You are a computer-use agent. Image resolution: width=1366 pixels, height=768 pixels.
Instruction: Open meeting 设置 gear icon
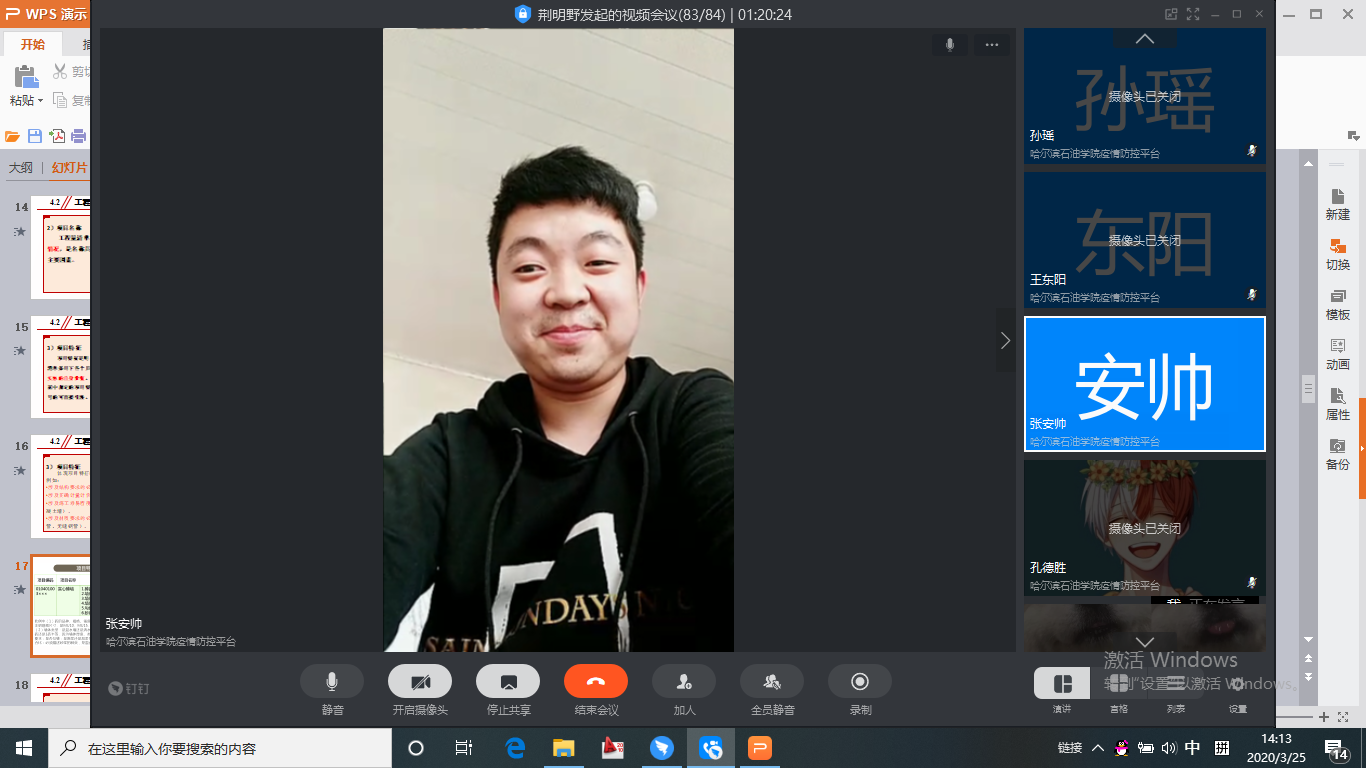tap(1237, 684)
